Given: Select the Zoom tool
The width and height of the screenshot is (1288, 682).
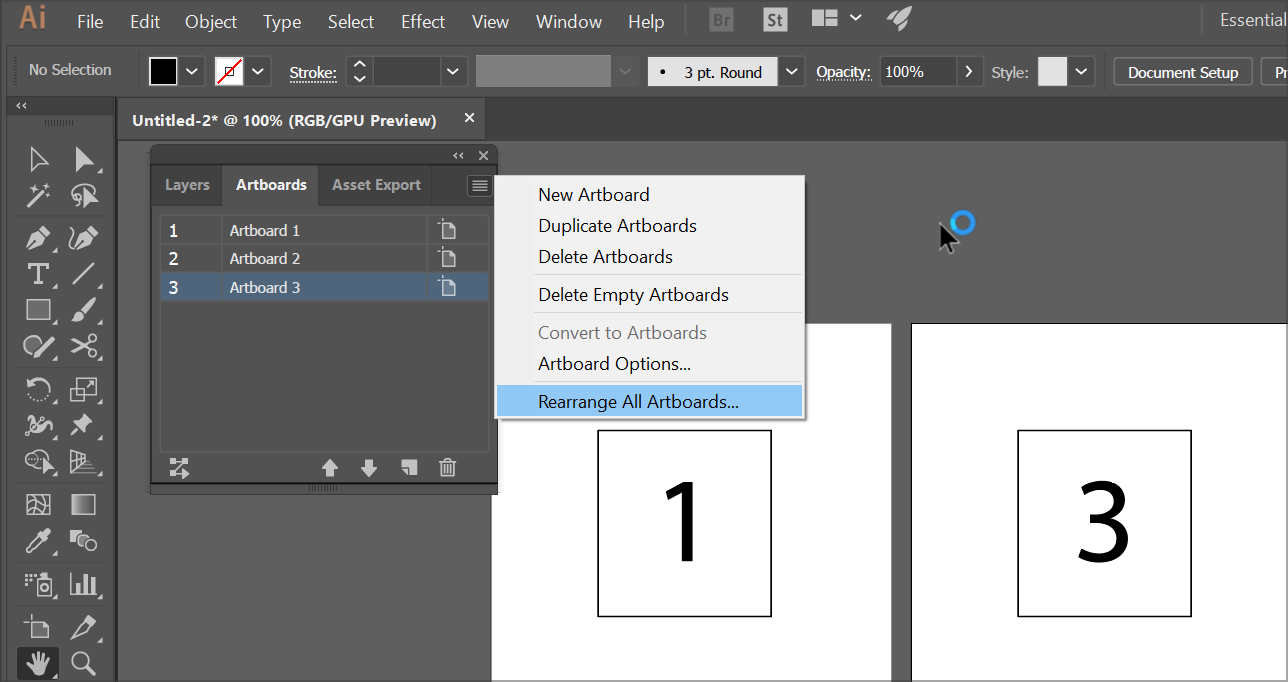Looking at the screenshot, I should click(84, 662).
